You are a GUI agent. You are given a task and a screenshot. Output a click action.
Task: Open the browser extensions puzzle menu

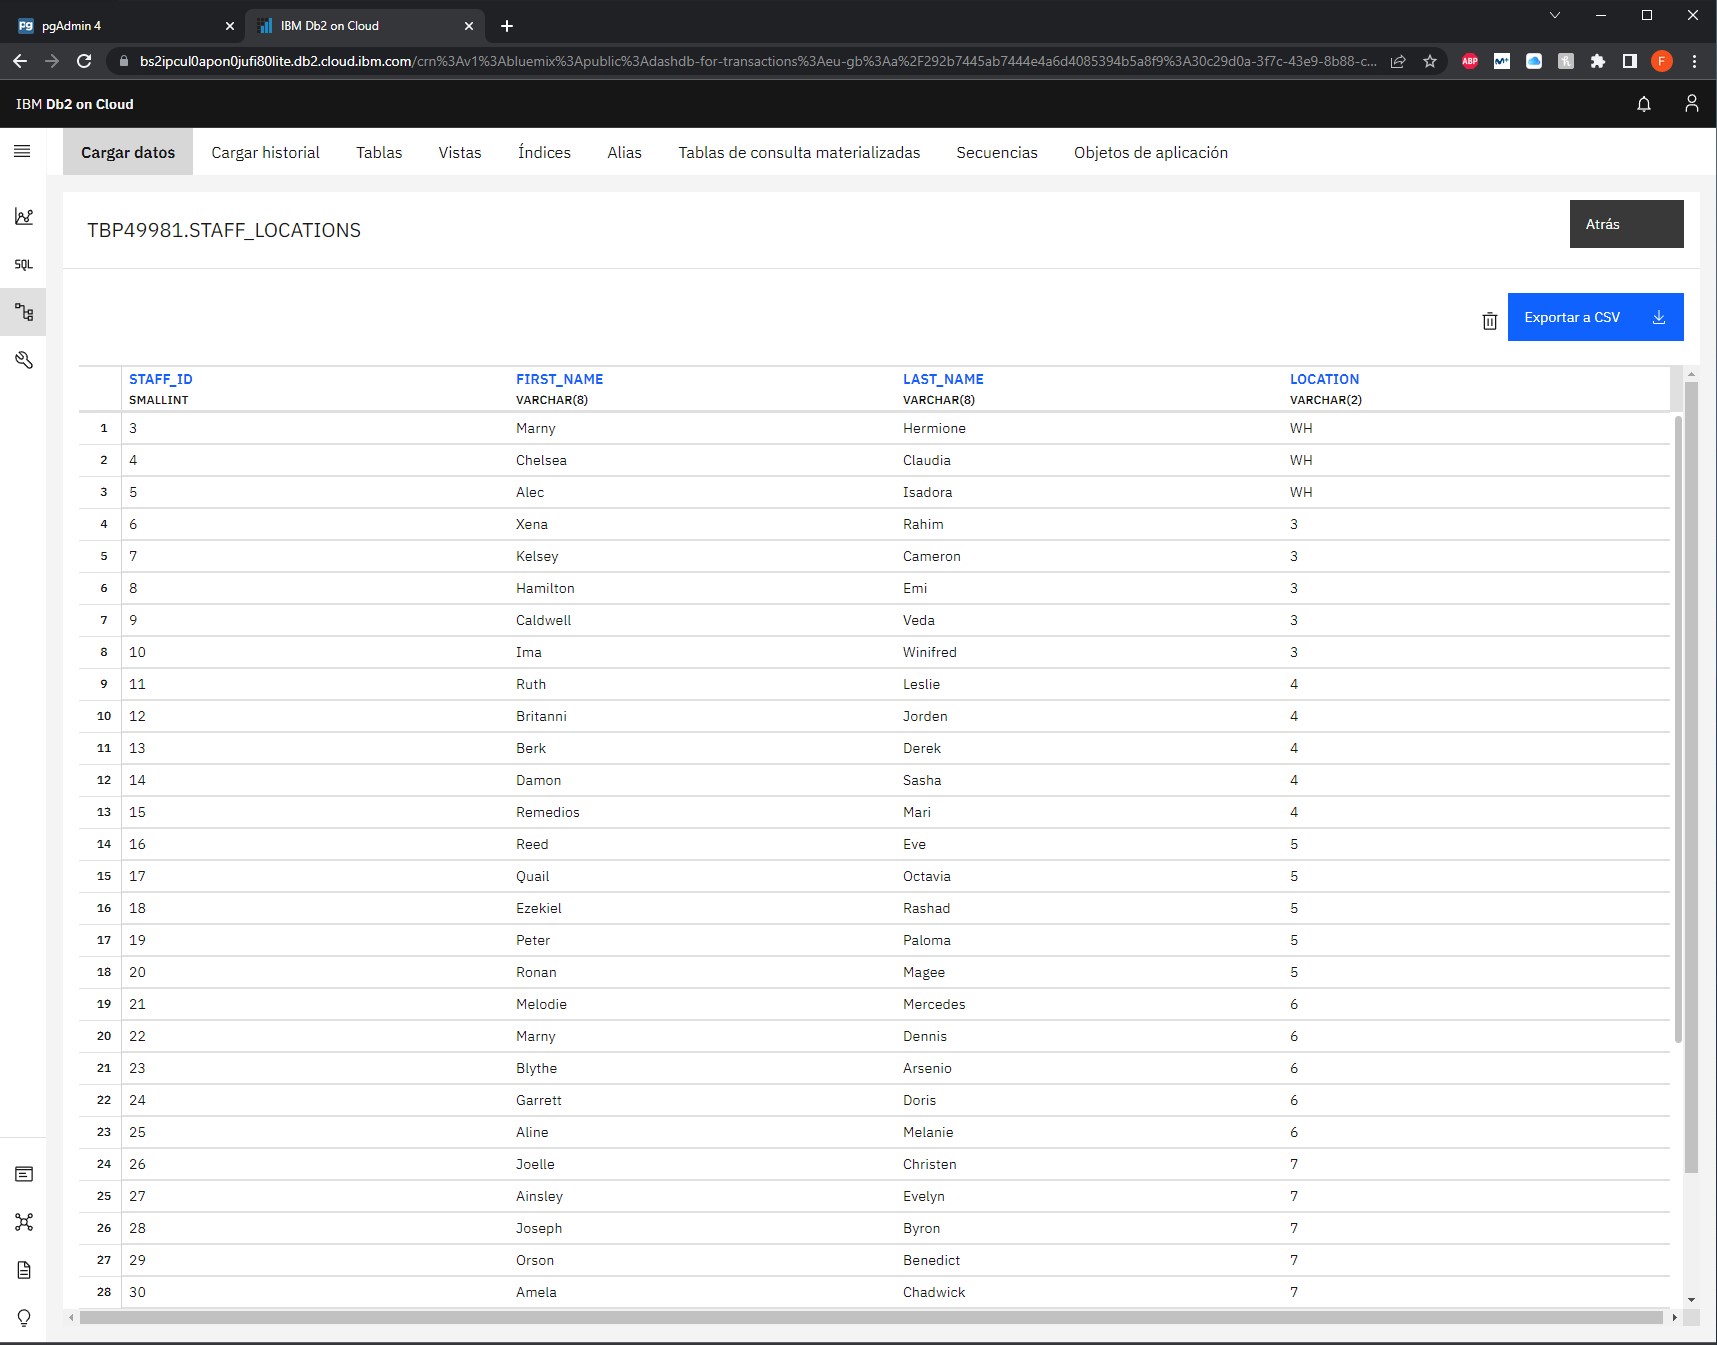pos(1596,61)
